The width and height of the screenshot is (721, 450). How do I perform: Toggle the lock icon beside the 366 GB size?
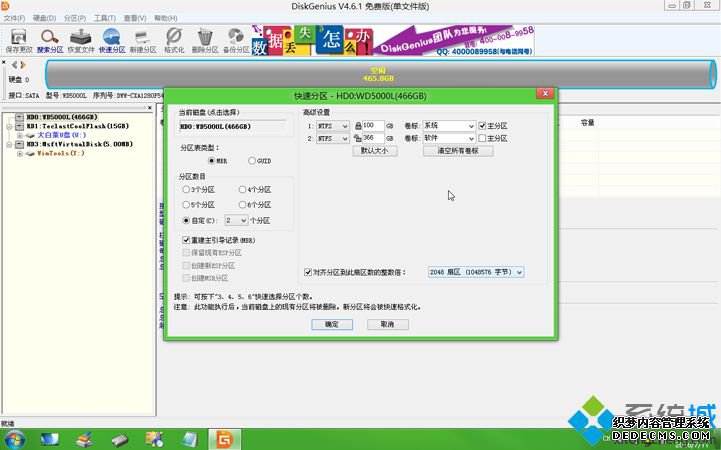pos(358,138)
